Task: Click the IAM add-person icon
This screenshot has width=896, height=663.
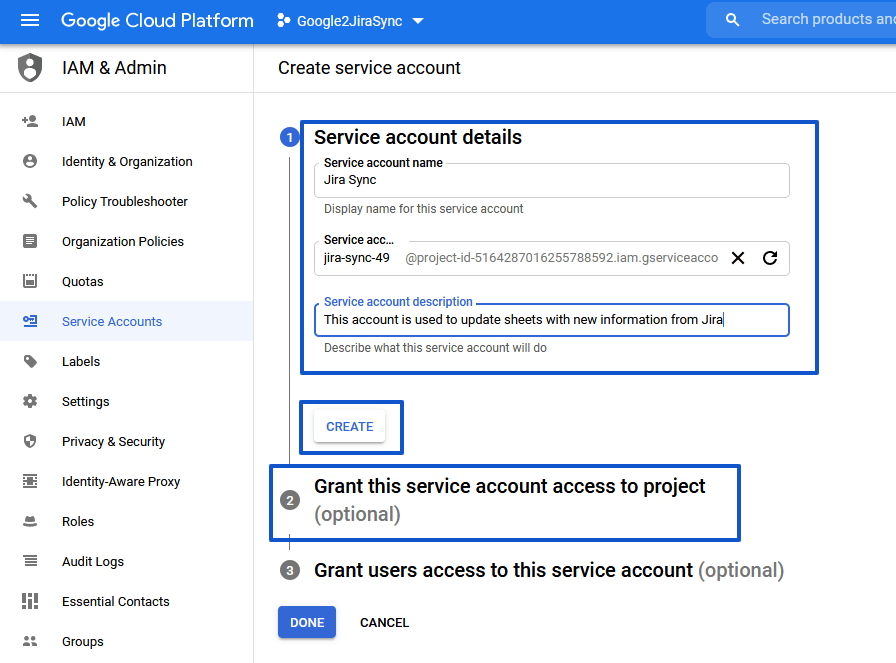Action: point(30,121)
